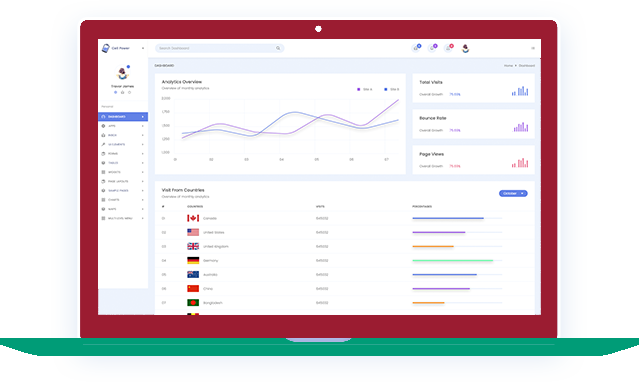Screen dimensions: 639x382
Task: Expand the Multi-level Menu chevron
Action: tap(143, 218)
